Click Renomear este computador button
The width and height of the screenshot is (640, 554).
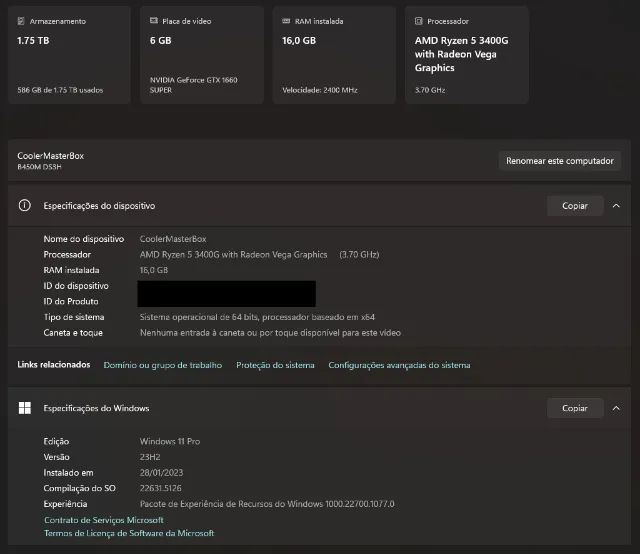point(560,161)
